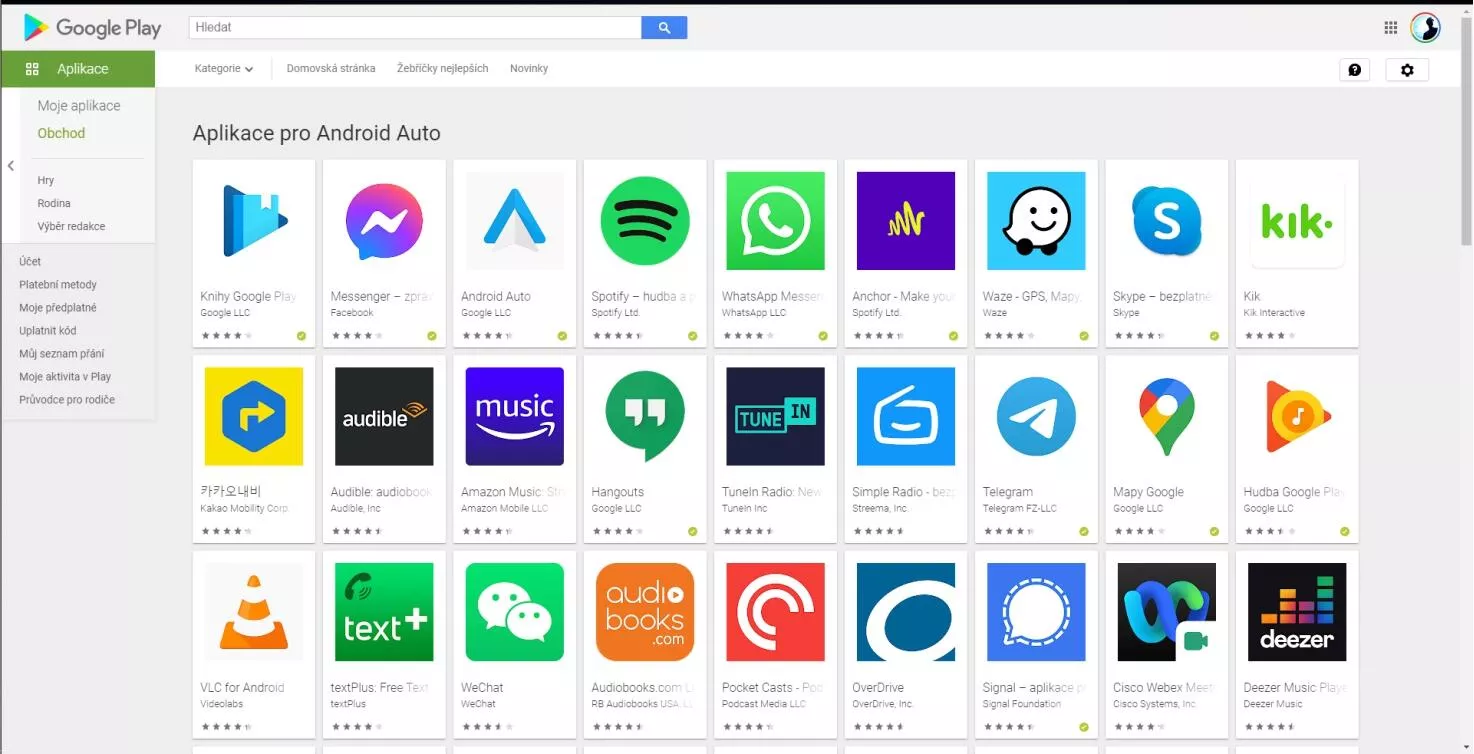Open the Signal app icon
The width and height of the screenshot is (1474, 754).
click(x=1036, y=612)
